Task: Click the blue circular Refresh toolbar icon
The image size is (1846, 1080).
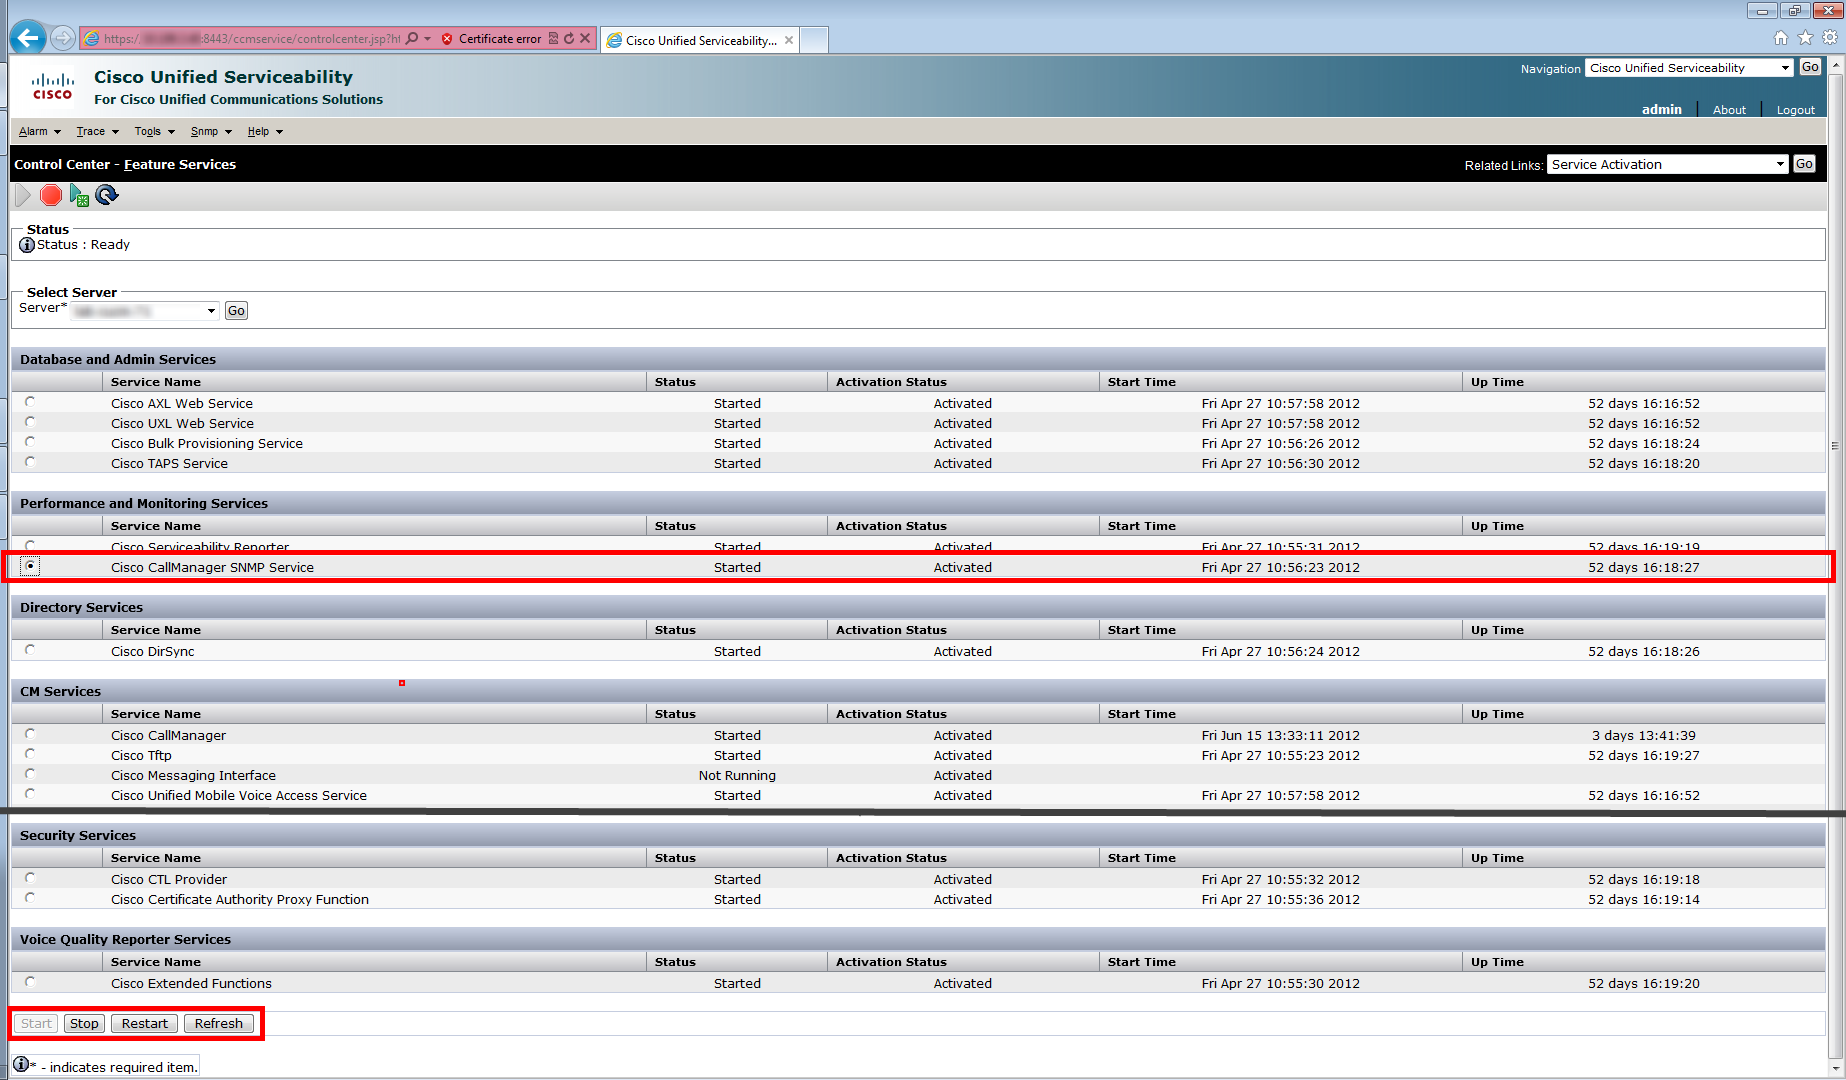Action: tap(107, 195)
